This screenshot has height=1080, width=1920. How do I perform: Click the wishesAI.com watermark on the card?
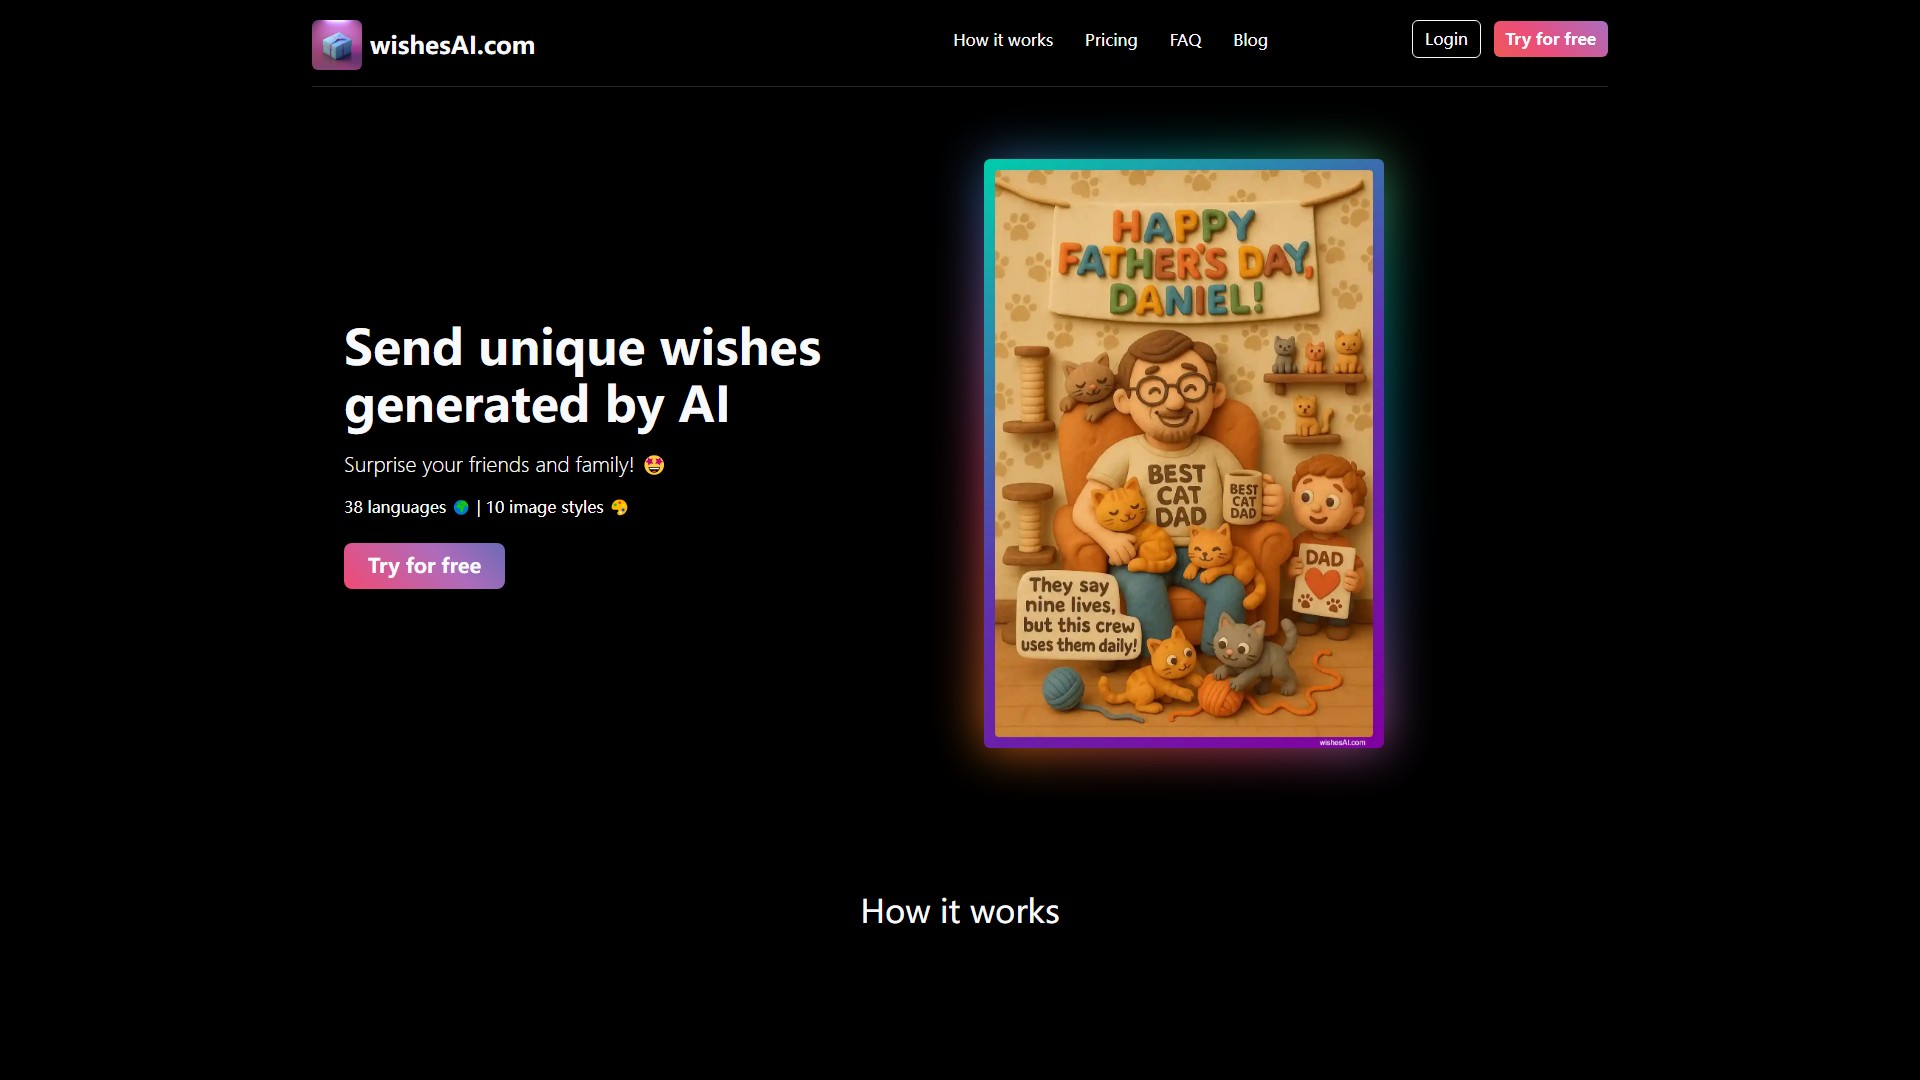1341,742
